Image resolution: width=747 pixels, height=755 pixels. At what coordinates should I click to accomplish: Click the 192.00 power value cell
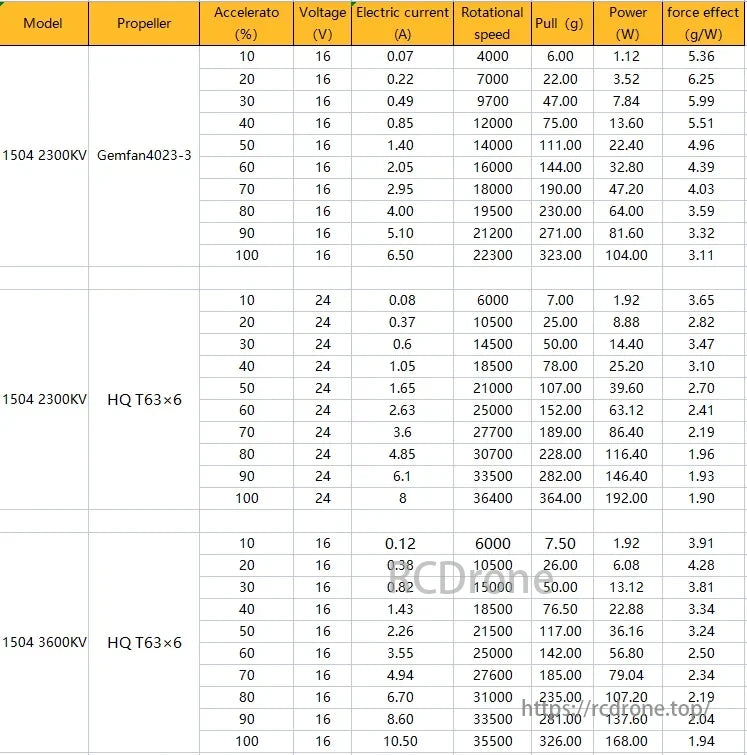tap(628, 498)
